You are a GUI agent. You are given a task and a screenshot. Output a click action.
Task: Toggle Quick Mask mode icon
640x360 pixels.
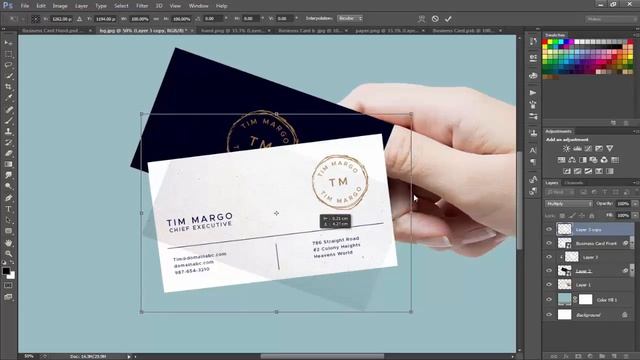8,286
